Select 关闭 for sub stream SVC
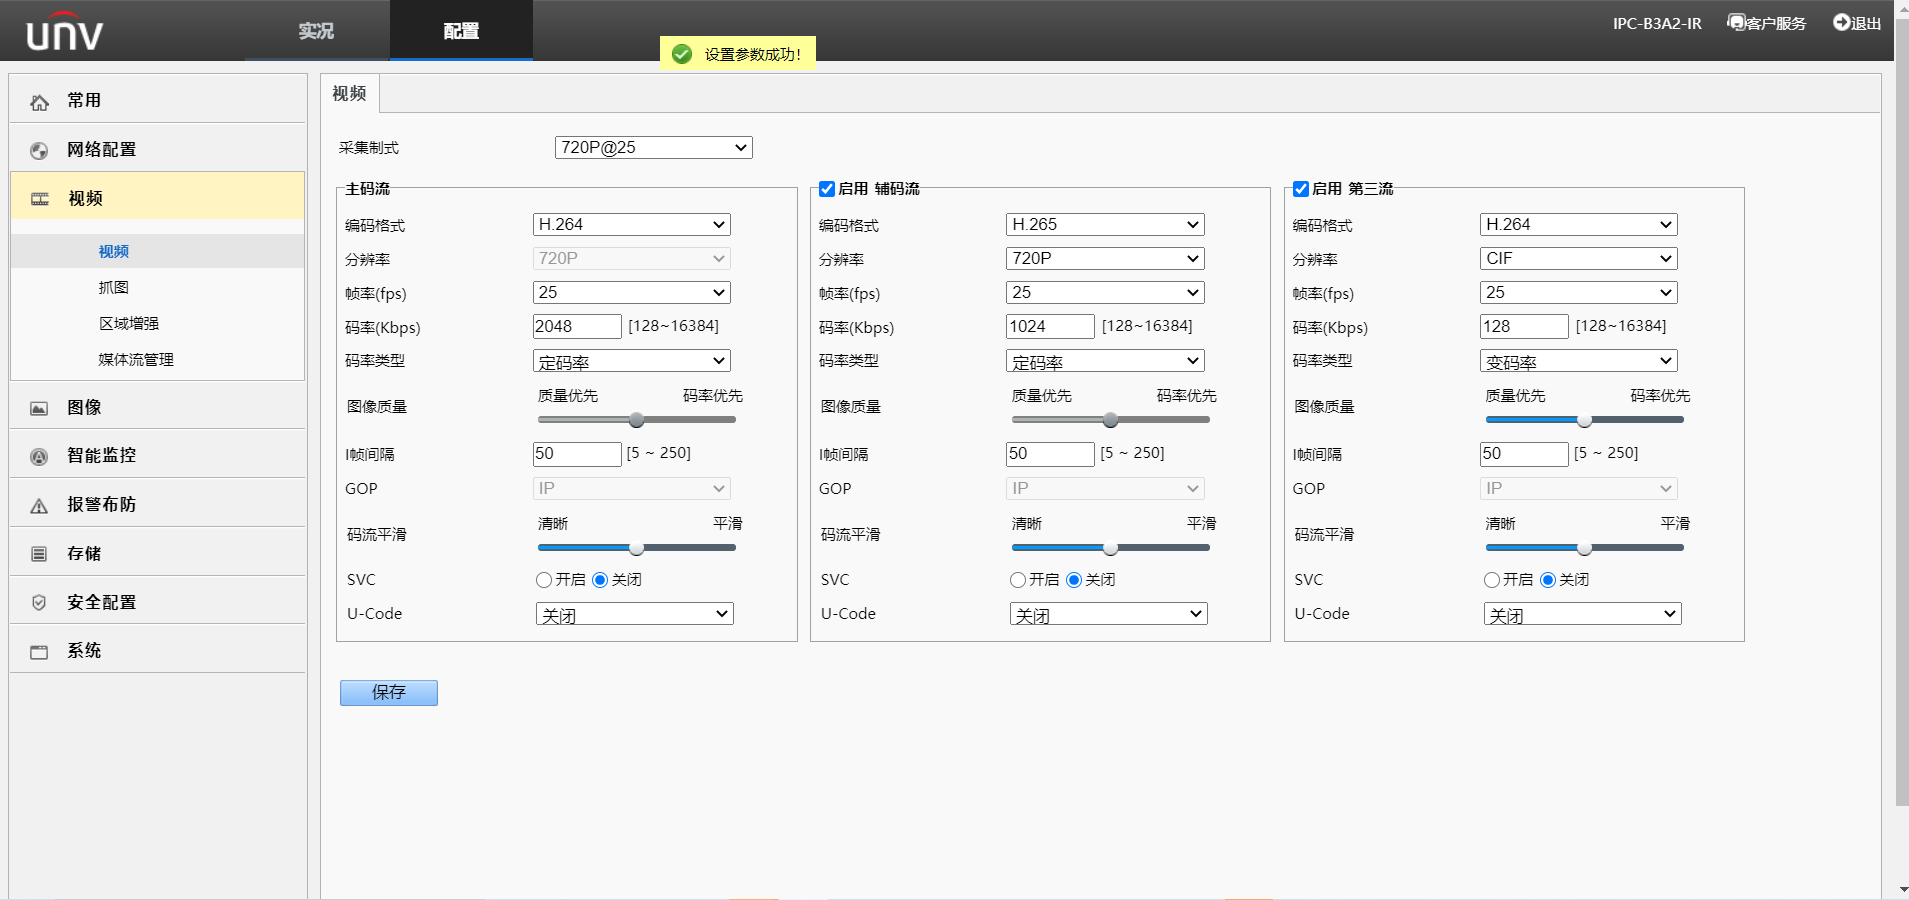 point(1074,580)
